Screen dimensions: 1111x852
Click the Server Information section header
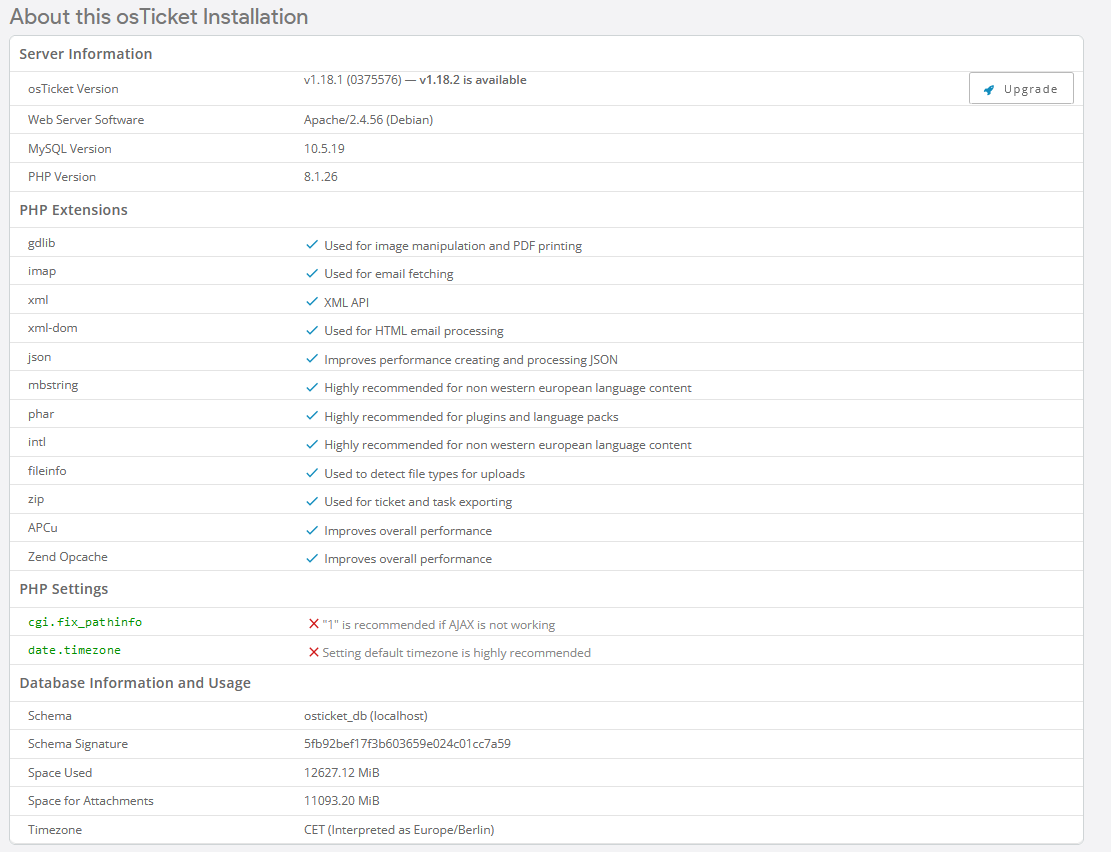coord(86,54)
